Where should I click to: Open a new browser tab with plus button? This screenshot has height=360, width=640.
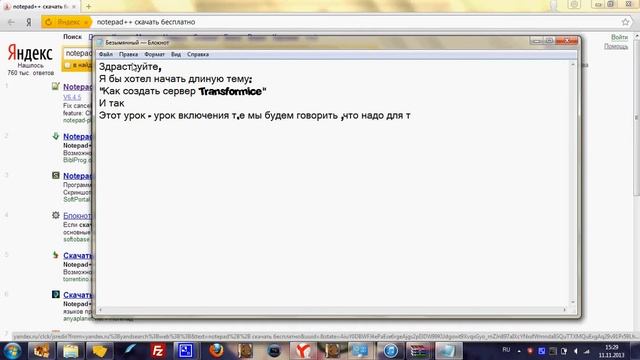(88, 7)
